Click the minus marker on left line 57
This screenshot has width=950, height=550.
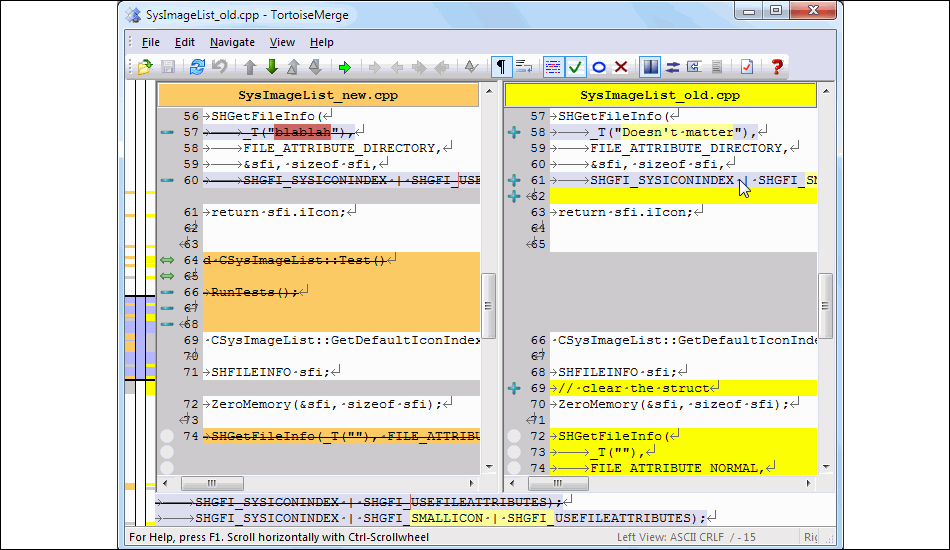point(167,132)
